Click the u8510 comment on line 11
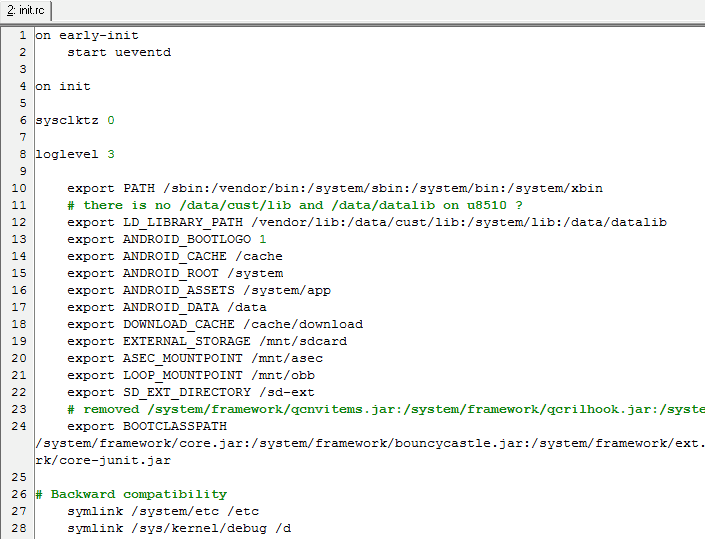The image size is (705, 539). point(295,205)
